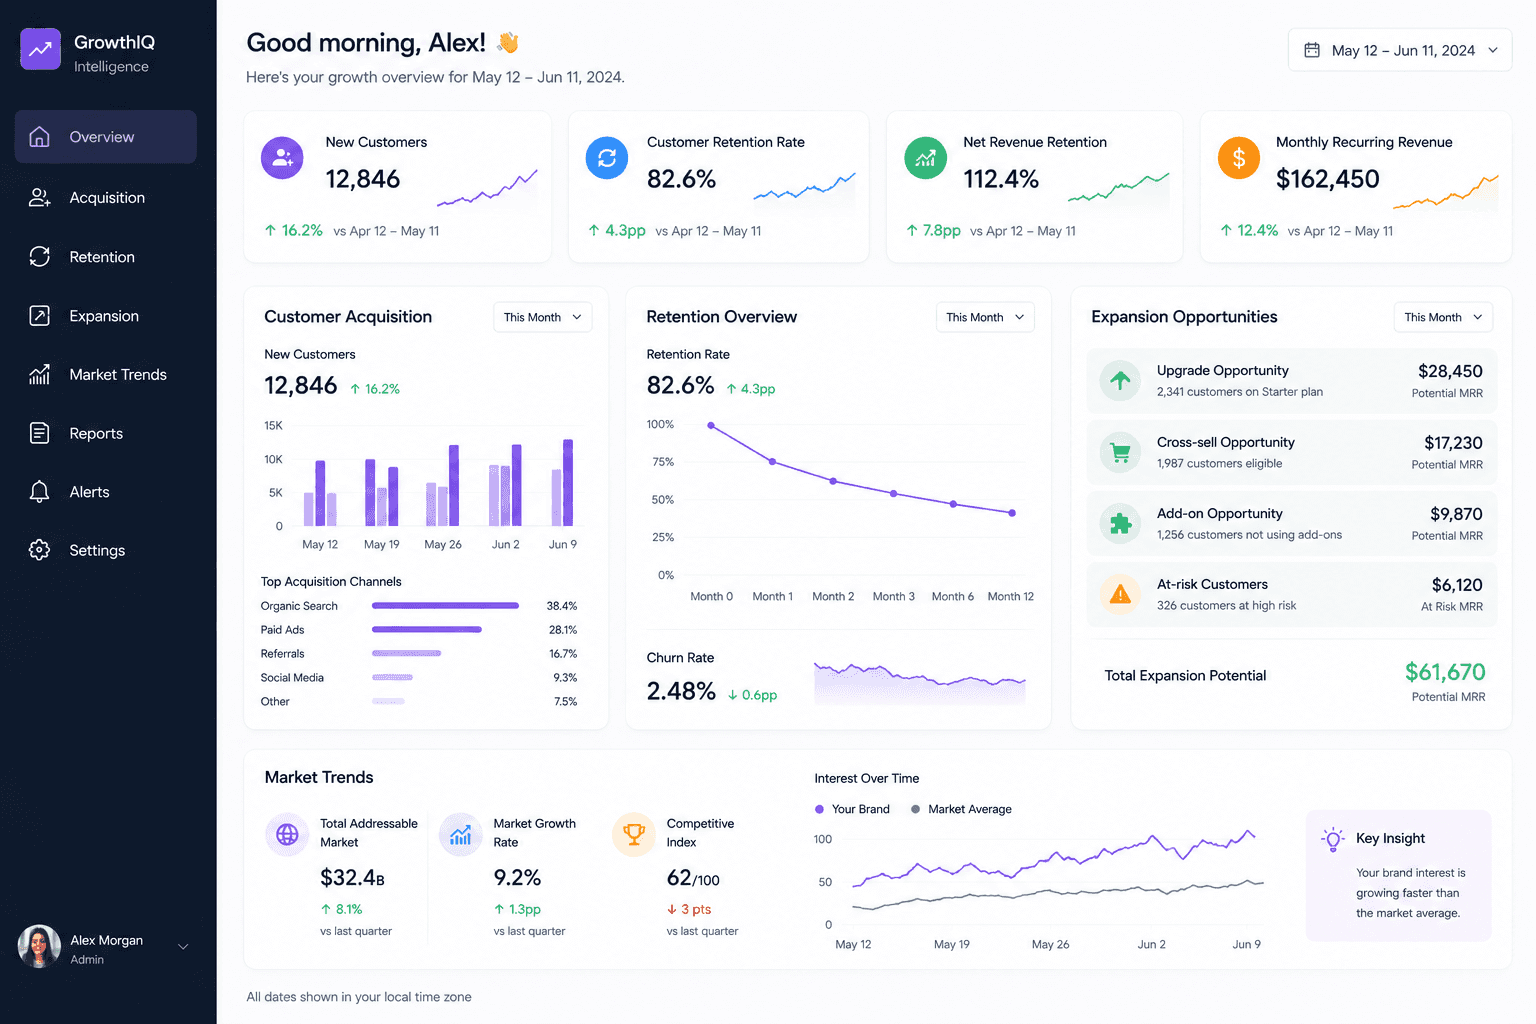Click the New Customers purple user icon
Screen dimensions: 1536x1024
pos(282,158)
